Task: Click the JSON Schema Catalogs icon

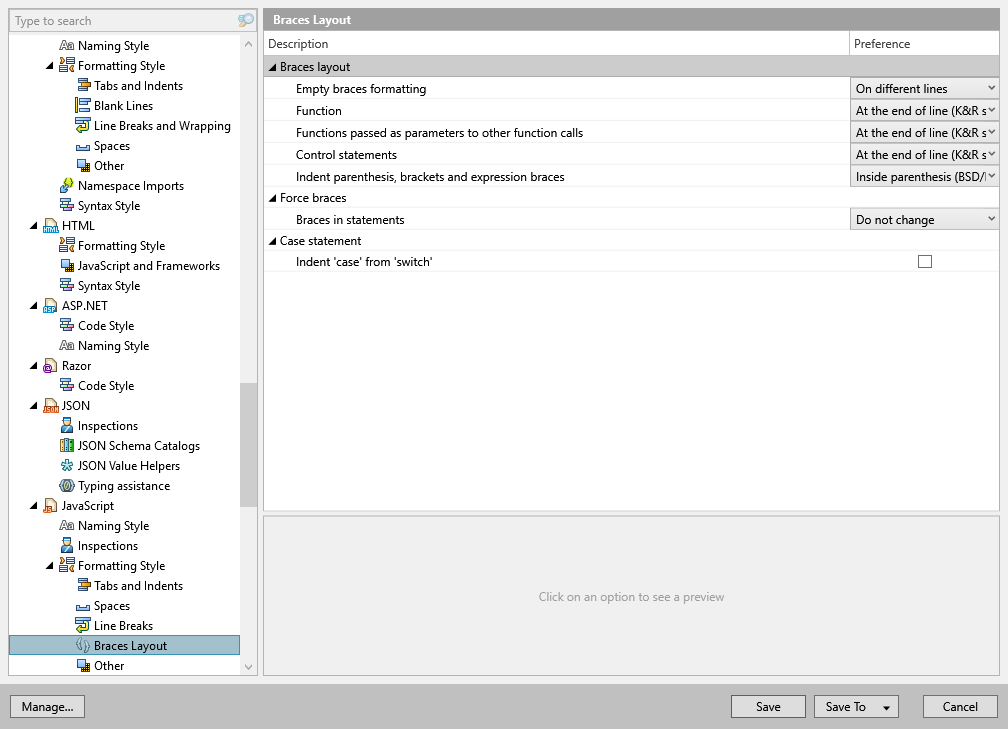Action: 67,446
